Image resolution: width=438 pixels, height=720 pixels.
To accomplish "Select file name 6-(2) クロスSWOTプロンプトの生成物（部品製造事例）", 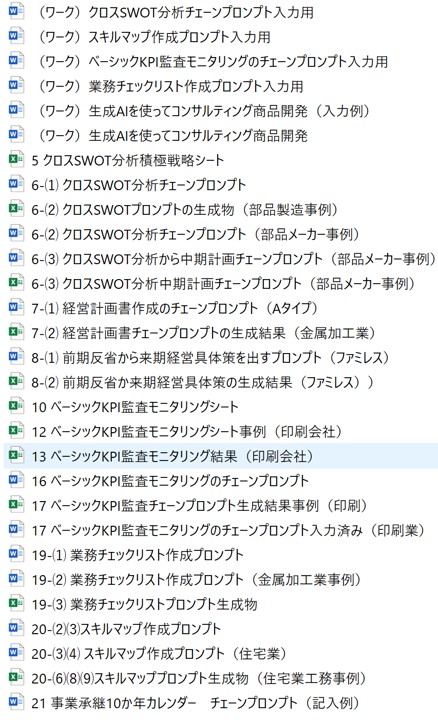I will coord(185,209).
